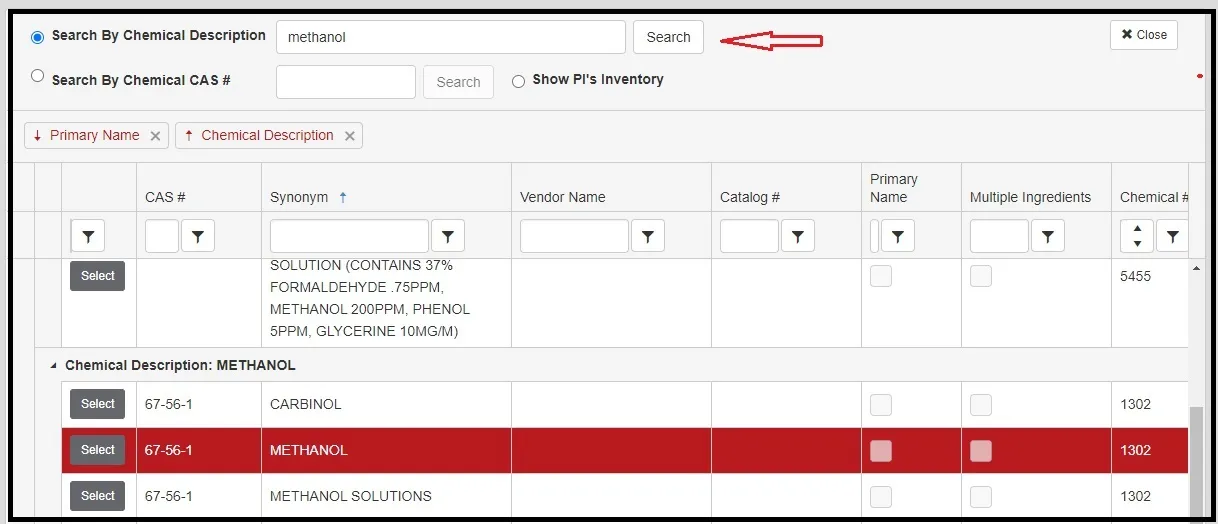Remove the Primary Name grouping chip
This screenshot has width=1218, height=524.
[x=155, y=136]
